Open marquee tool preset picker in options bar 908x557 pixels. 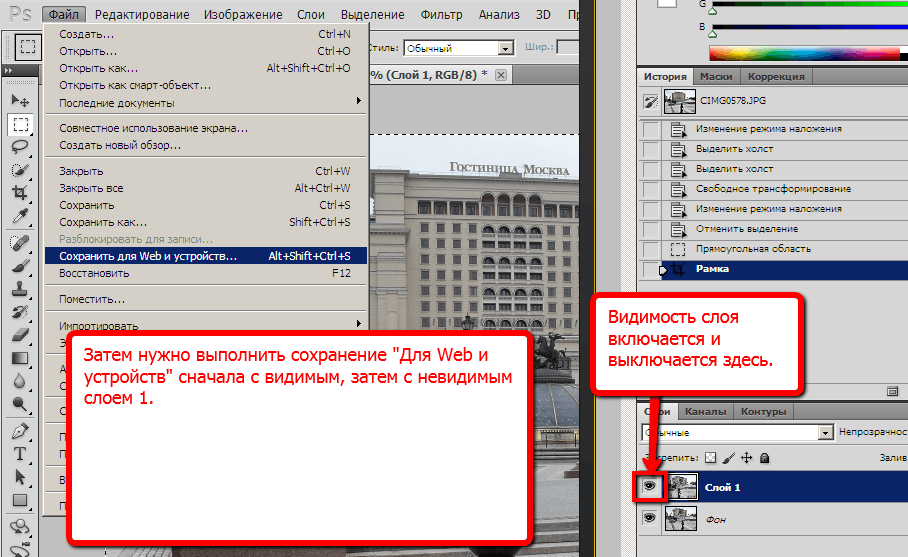27,47
